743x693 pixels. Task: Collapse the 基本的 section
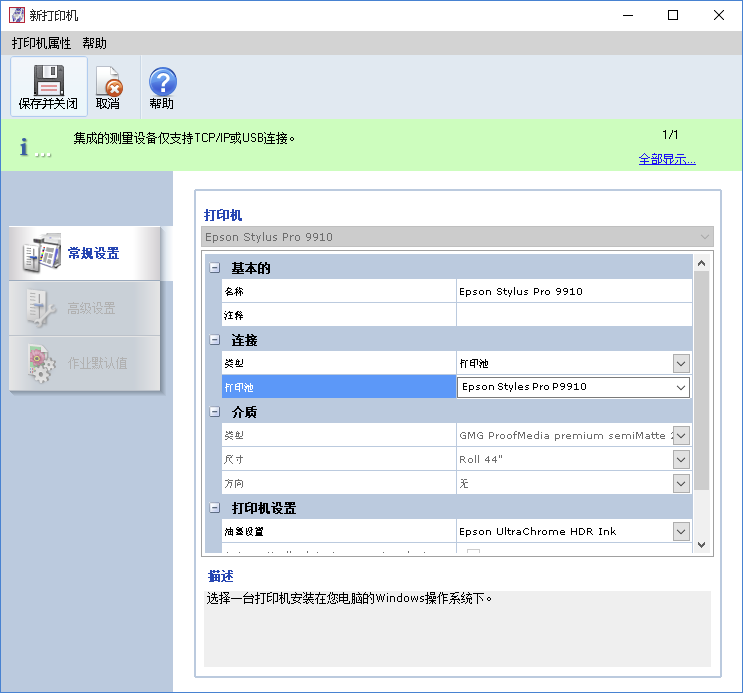(x=214, y=268)
